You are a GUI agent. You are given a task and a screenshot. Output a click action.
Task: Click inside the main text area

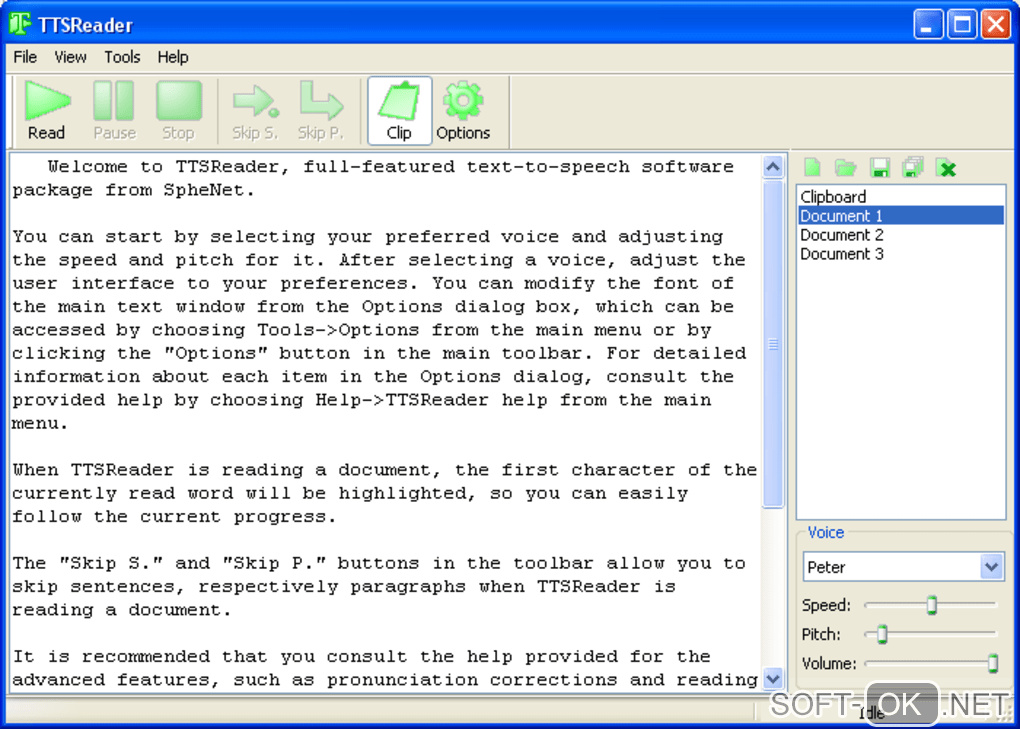[385, 423]
